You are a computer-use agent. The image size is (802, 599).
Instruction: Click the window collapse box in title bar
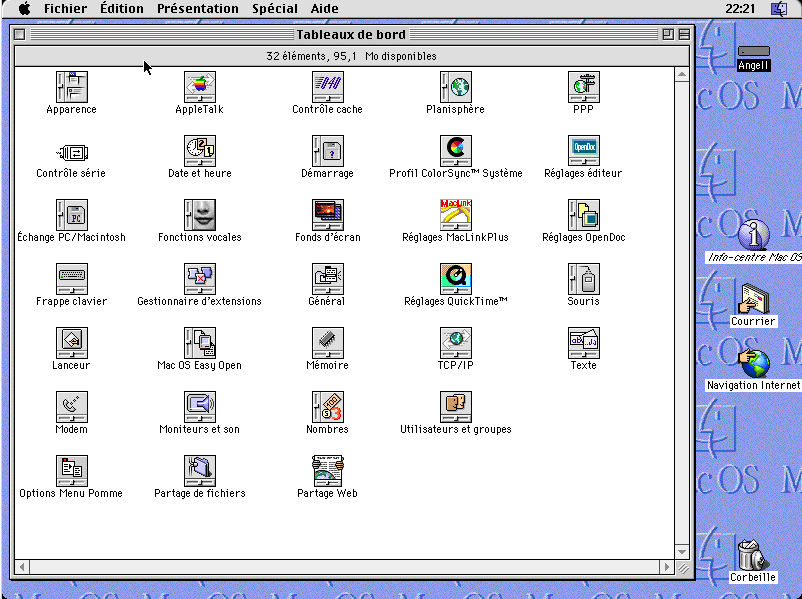pos(684,34)
